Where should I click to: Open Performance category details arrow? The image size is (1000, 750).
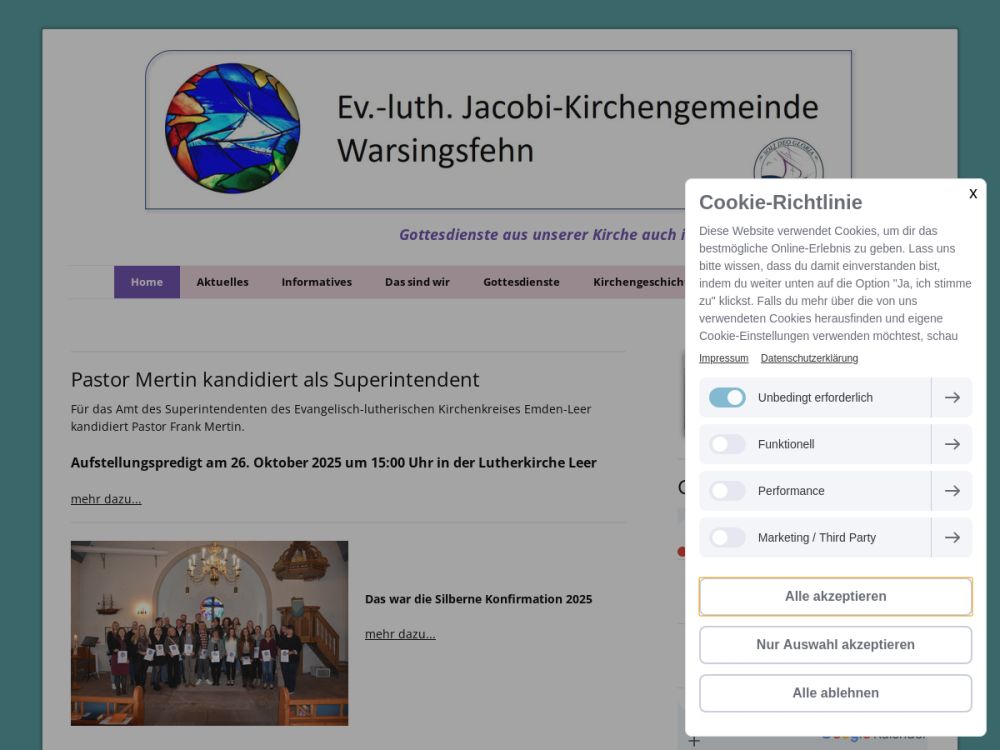coord(952,491)
